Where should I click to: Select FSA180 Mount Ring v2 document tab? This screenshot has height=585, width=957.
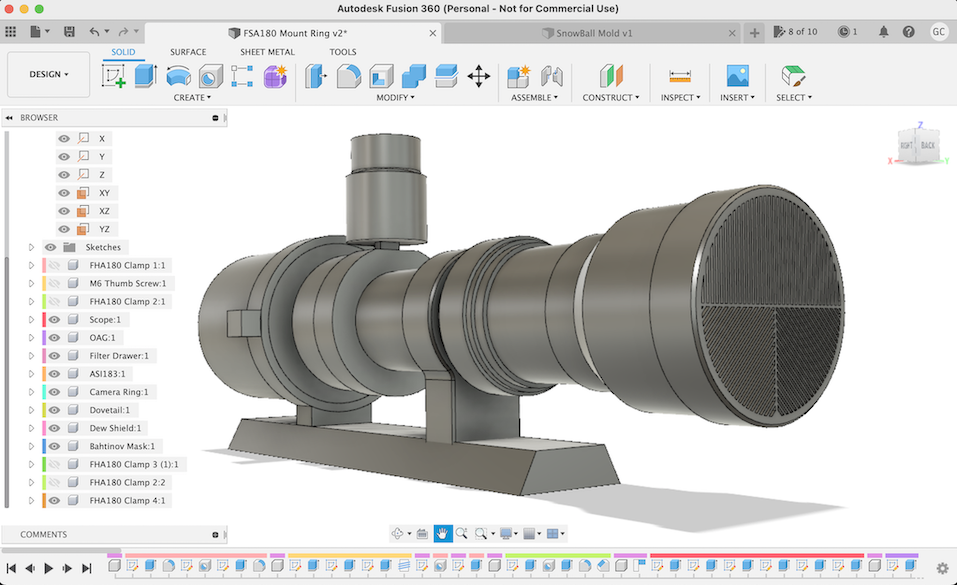pyautogui.click(x=294, y=33)
